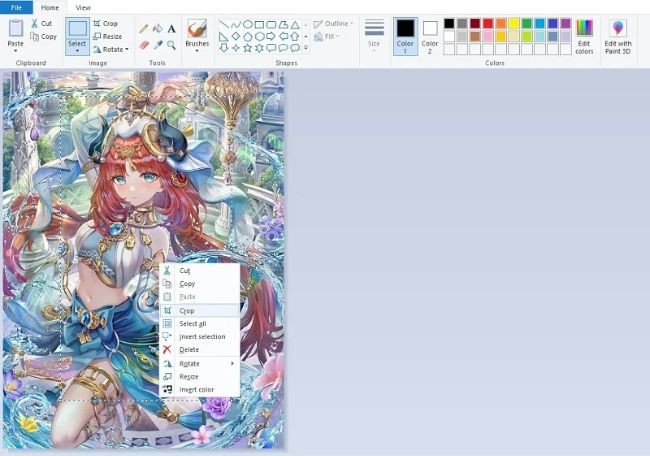Viewport: 650px width, 456px height.
Task: Open the Paste dropdown arrow
Action: pos(15,51)
